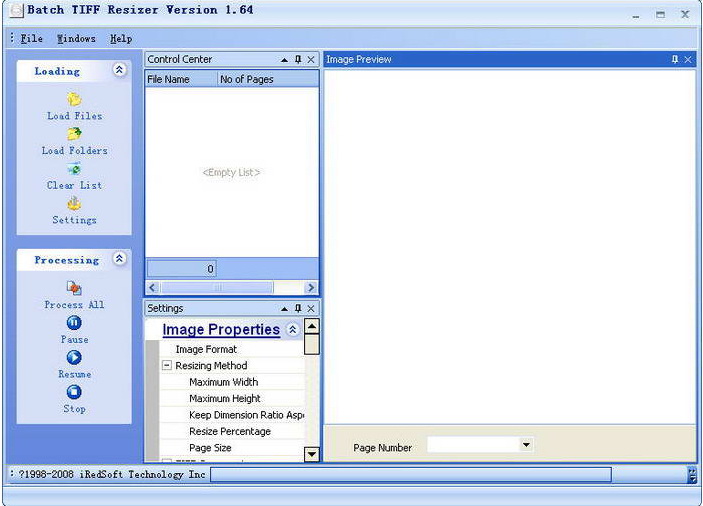Click the Stop processing icon
The image size is (703, 506).
pos(74,392)
